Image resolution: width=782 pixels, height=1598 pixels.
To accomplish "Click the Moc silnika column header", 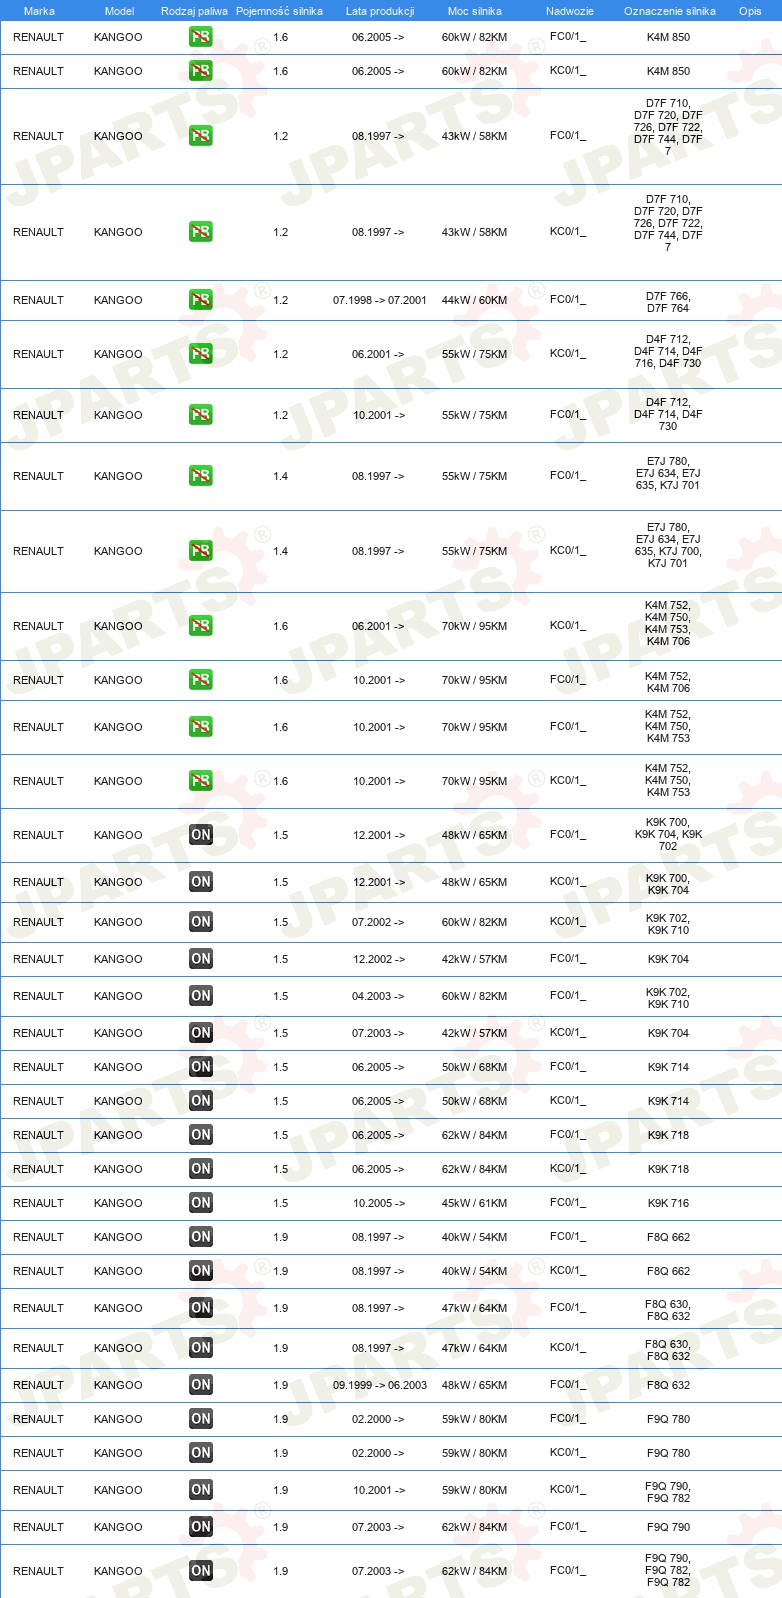I will tap(475, 11).
